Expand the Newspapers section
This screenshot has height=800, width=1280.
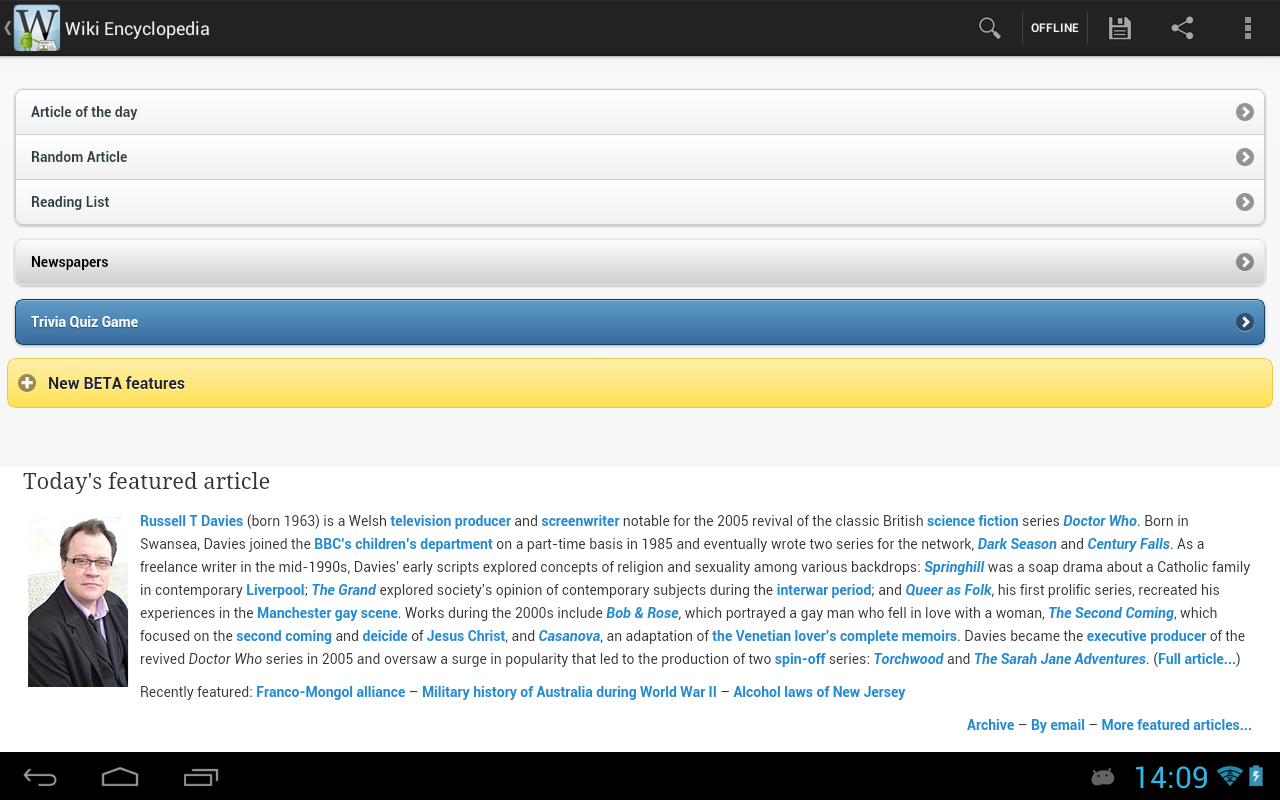[x=640, y=262]
